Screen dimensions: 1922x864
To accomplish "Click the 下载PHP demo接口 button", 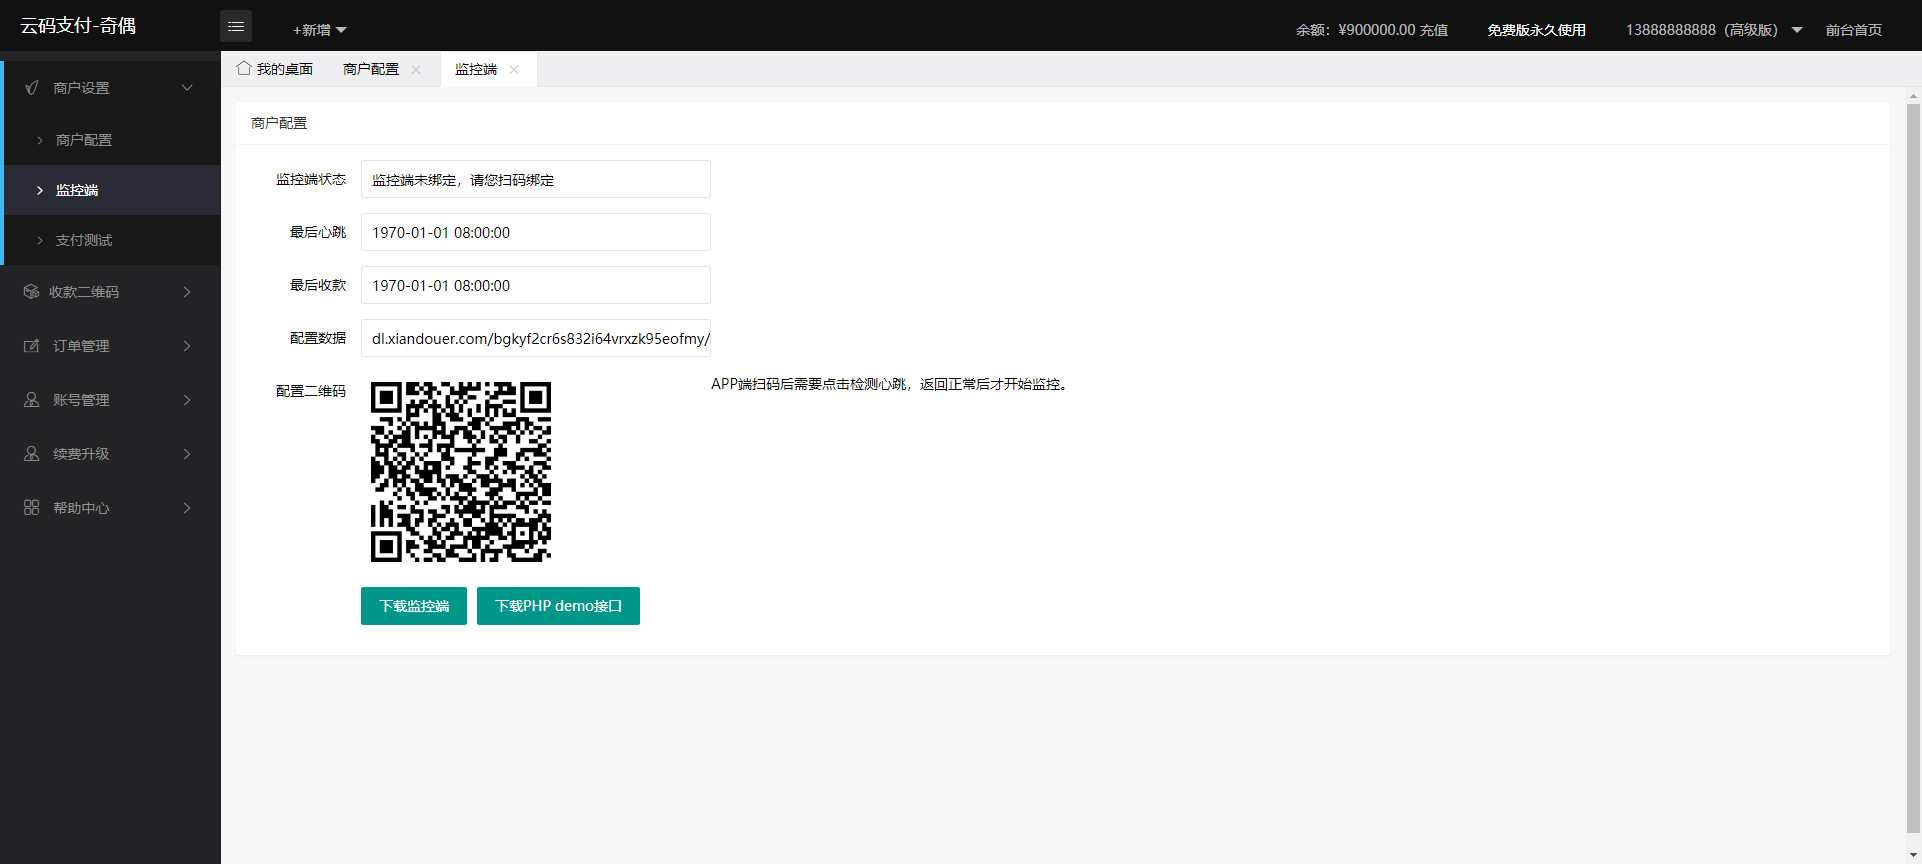I will (x=558, y=606).
